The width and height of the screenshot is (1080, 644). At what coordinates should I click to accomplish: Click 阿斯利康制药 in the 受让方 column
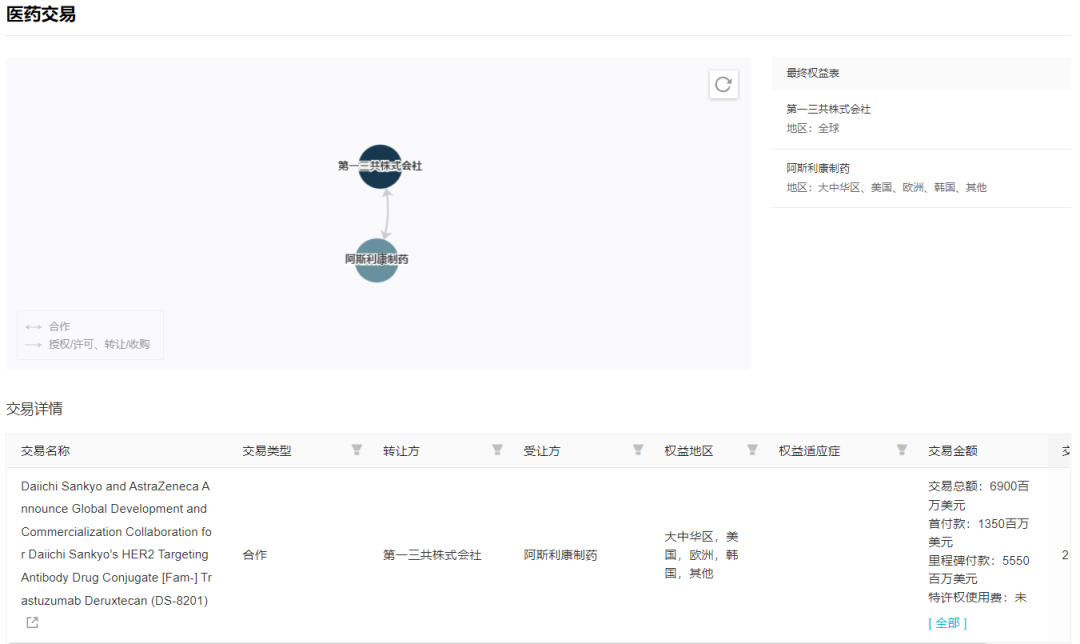(560, 555)
